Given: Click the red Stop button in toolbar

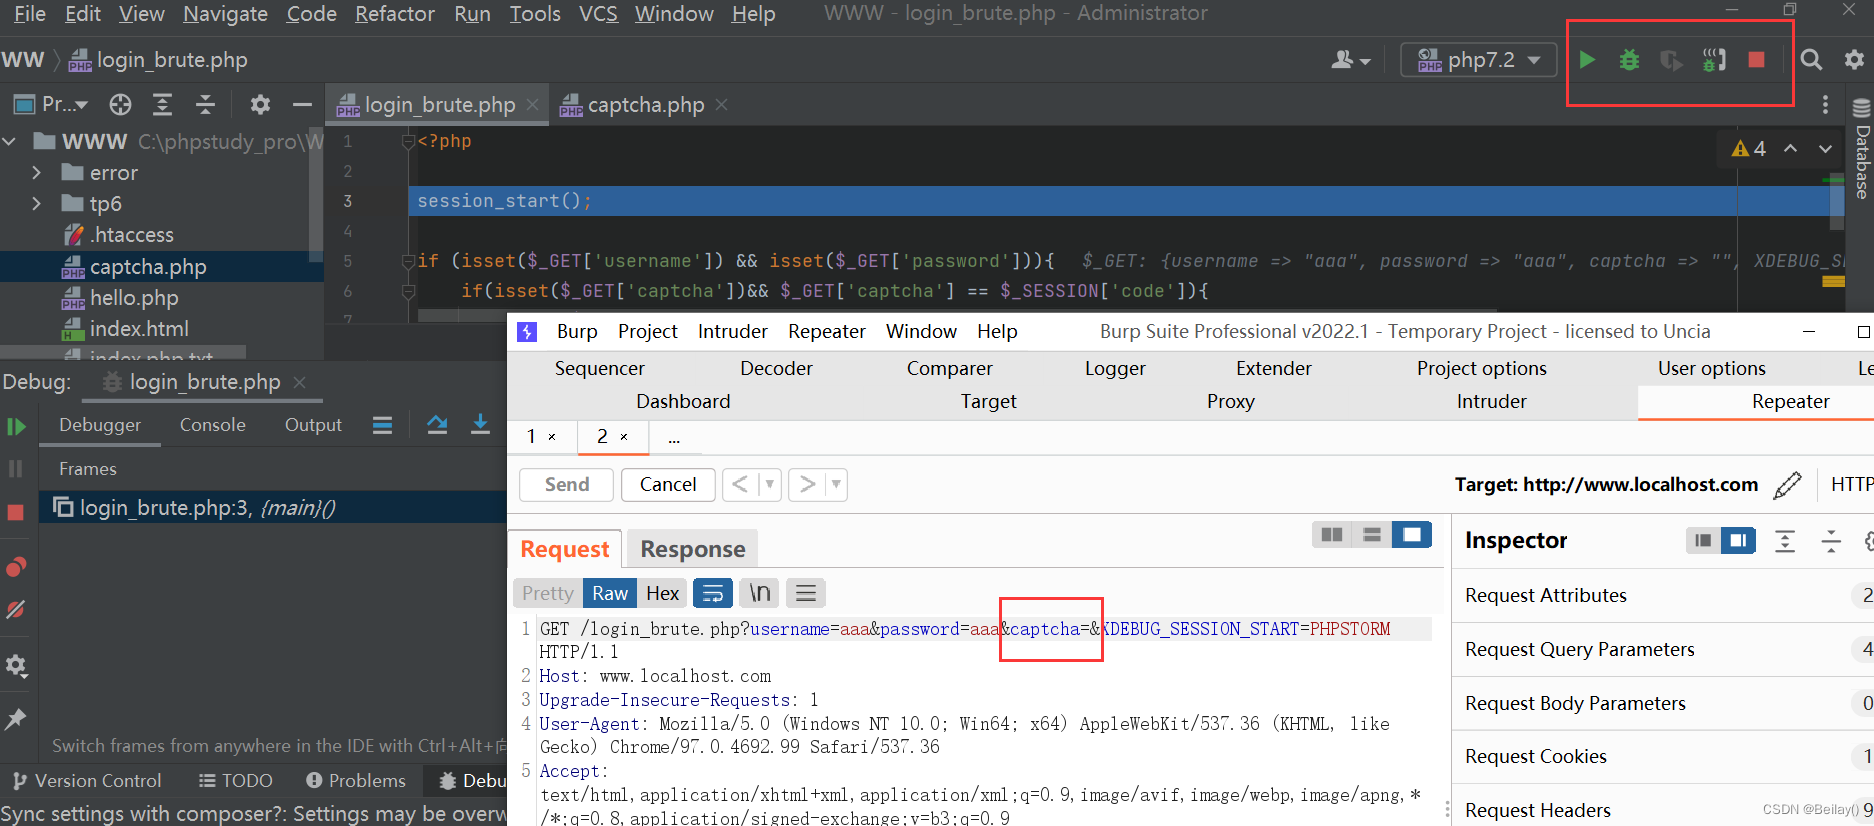Looking at the screenshot, I should [x=1756, y=60].
